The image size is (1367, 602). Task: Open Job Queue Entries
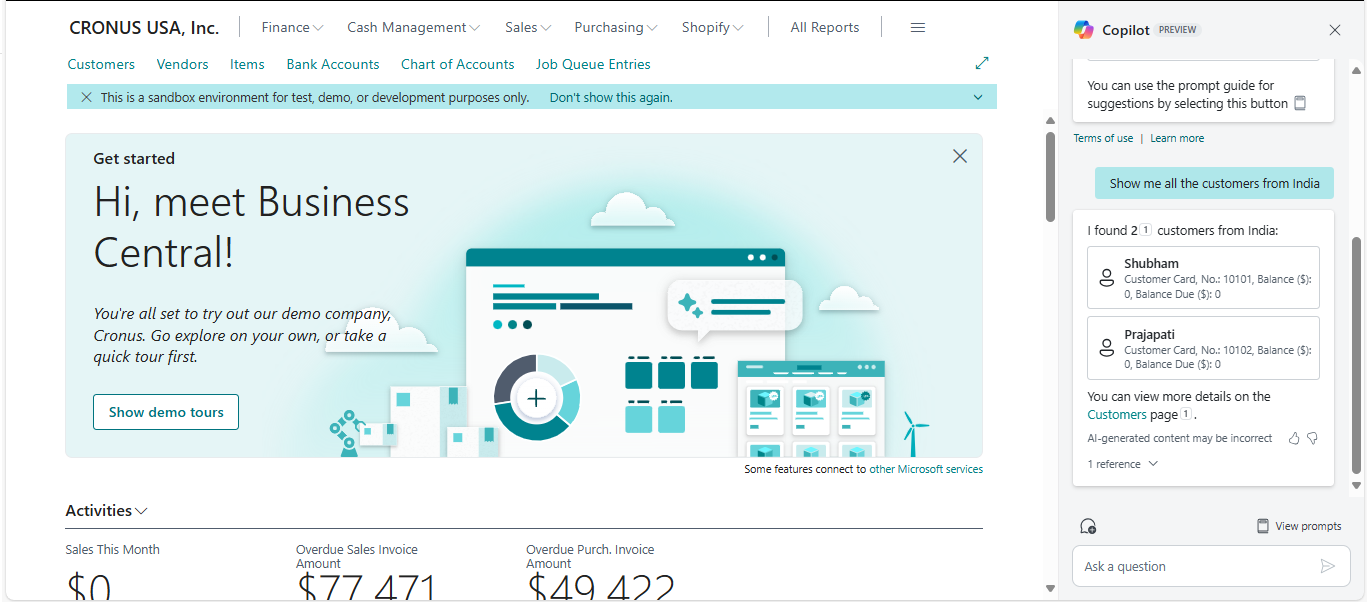tap(593, 64)
